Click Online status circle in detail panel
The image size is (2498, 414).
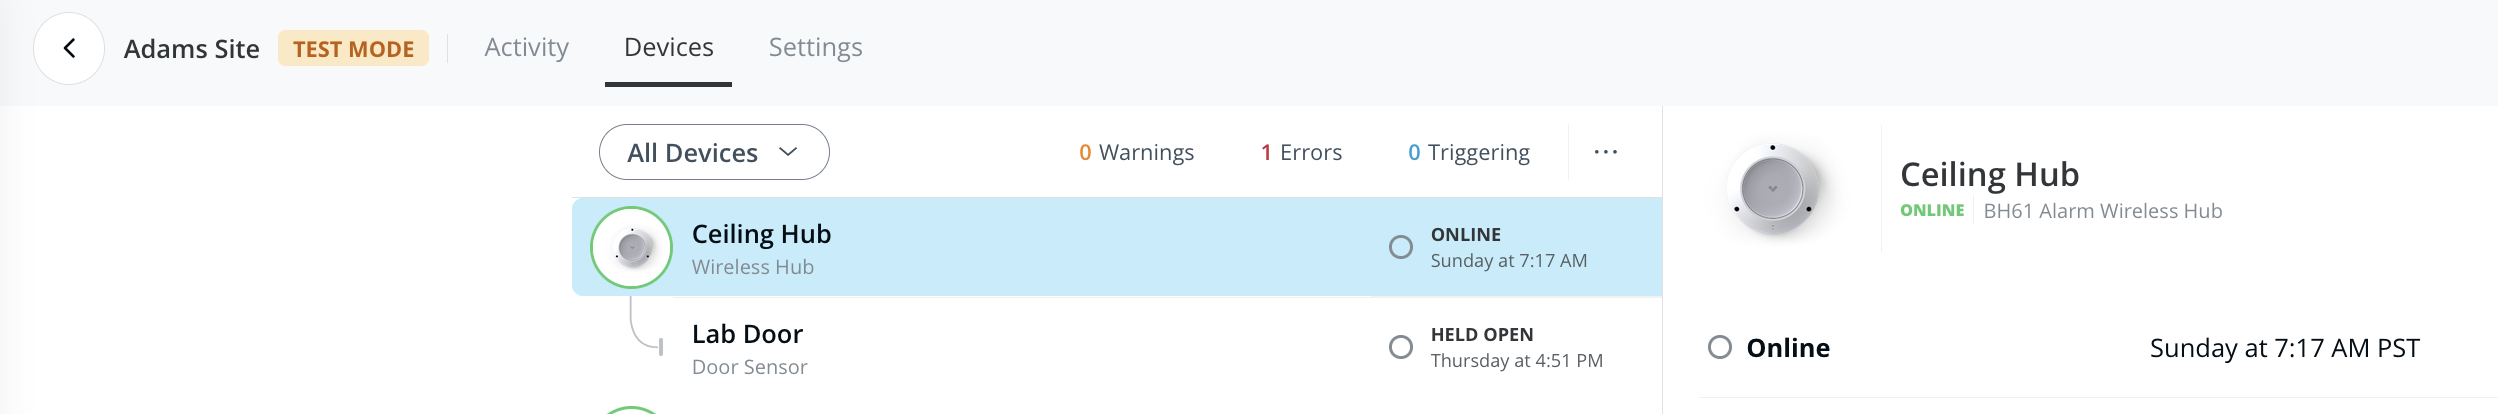(x=1720, y=347)
